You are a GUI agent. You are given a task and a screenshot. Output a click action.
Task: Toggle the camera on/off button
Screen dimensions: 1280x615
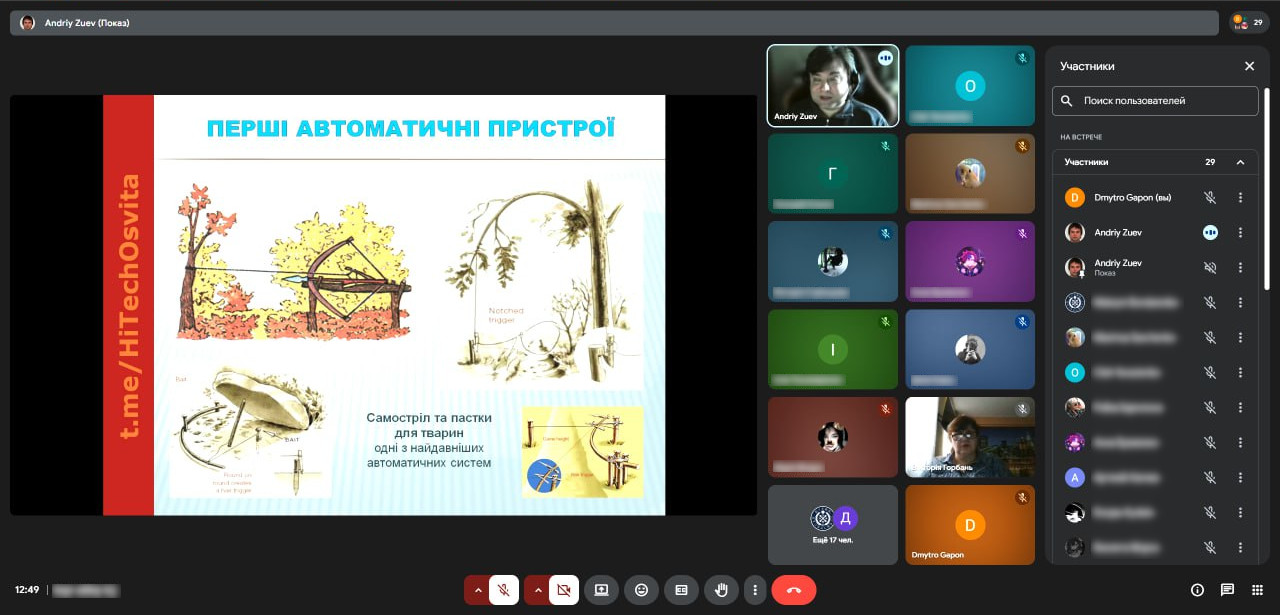coord(563,590)
